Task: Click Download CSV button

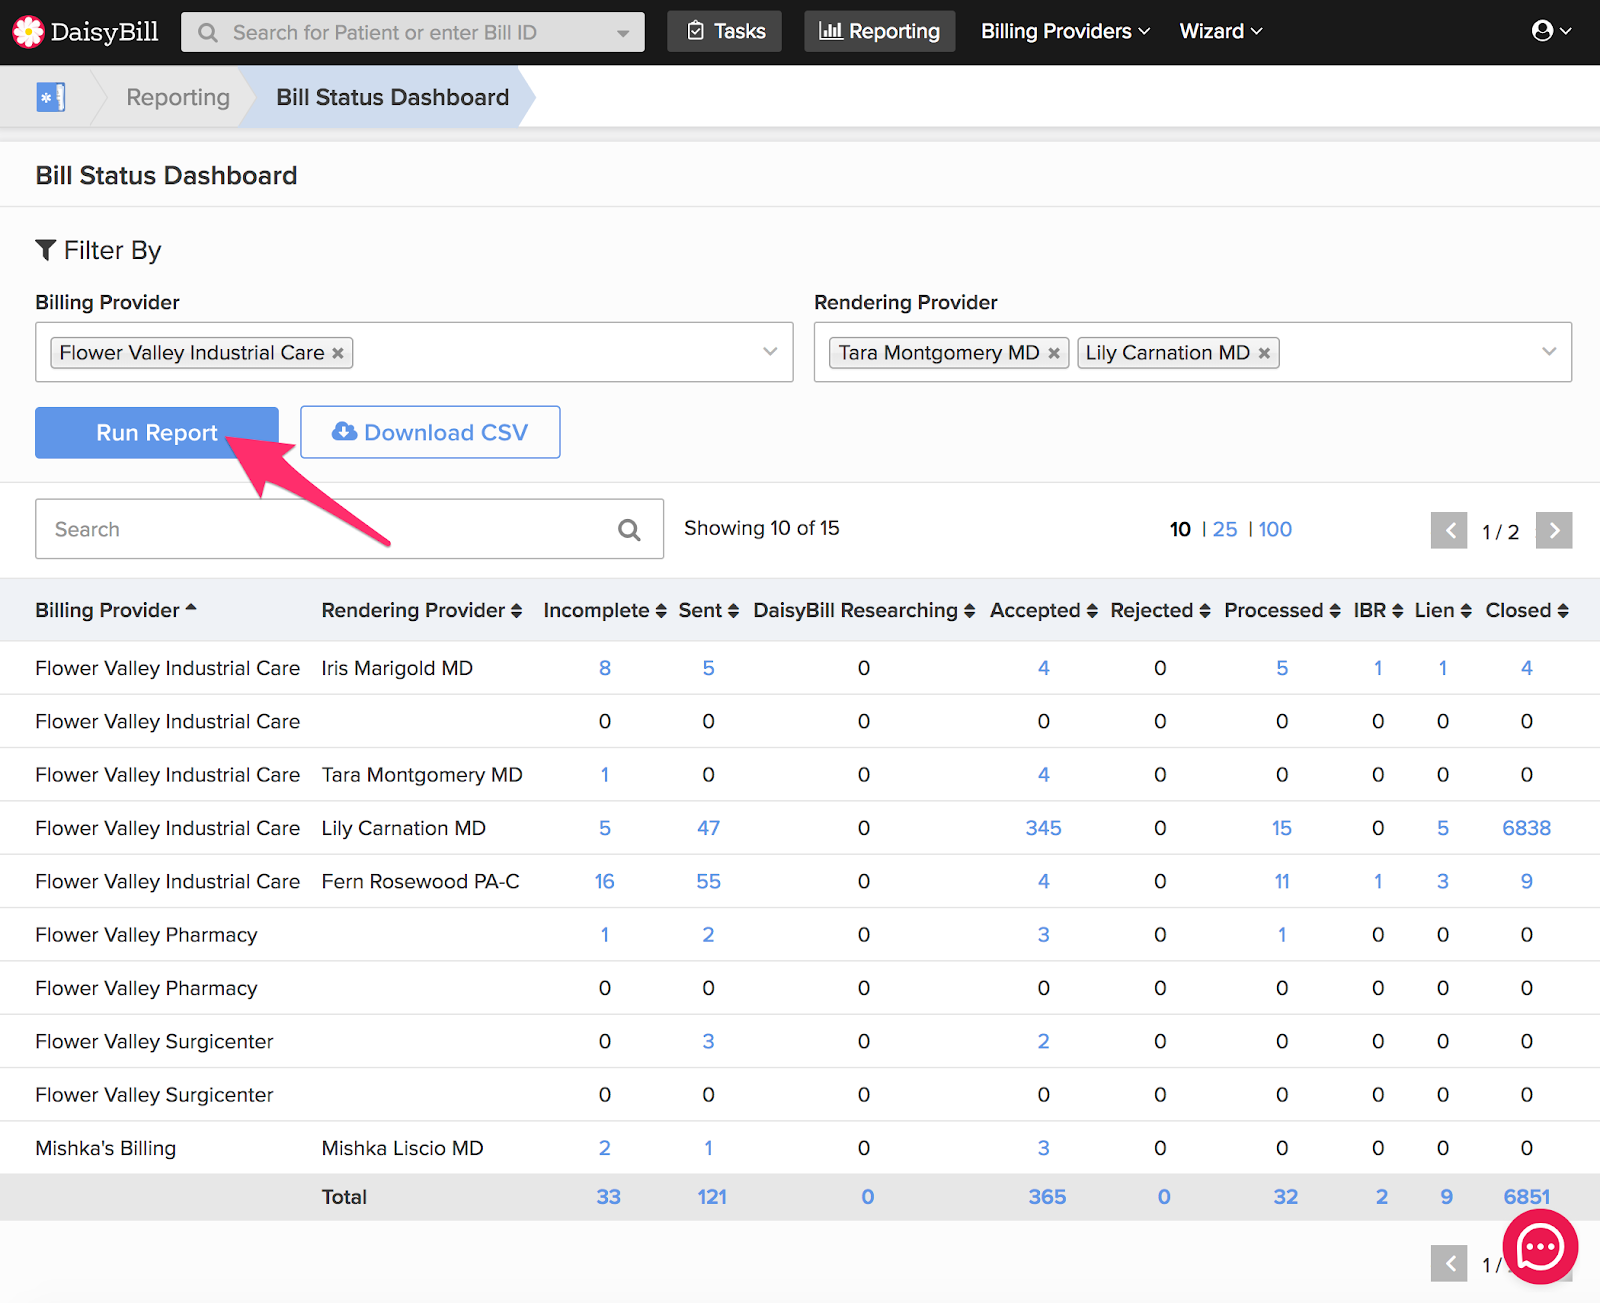Action: [x=430, y=432]
